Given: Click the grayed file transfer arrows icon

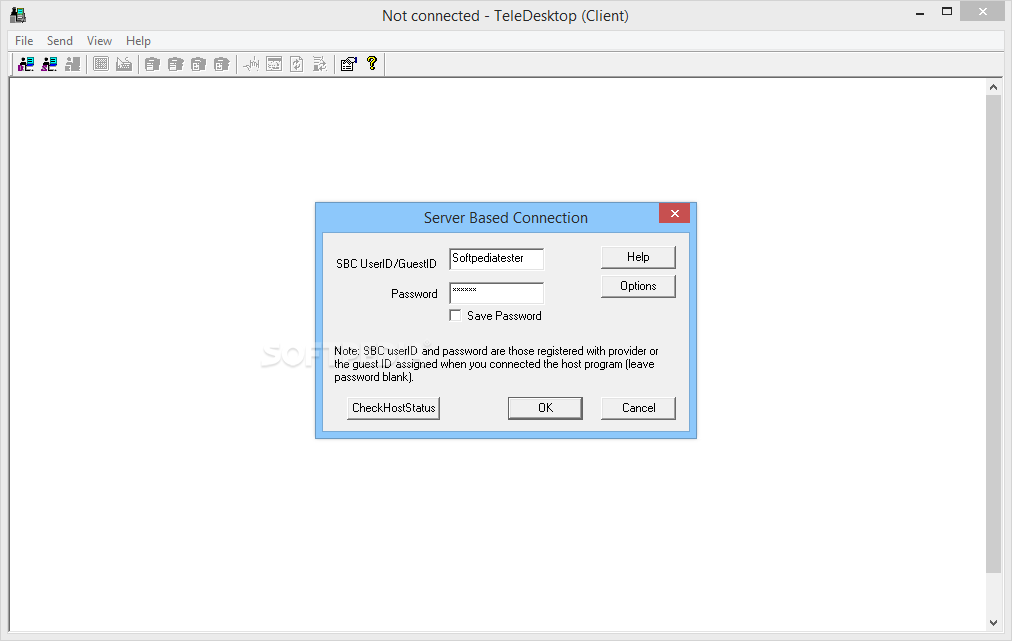Looking at the screenshot, I should coord(320,64).
